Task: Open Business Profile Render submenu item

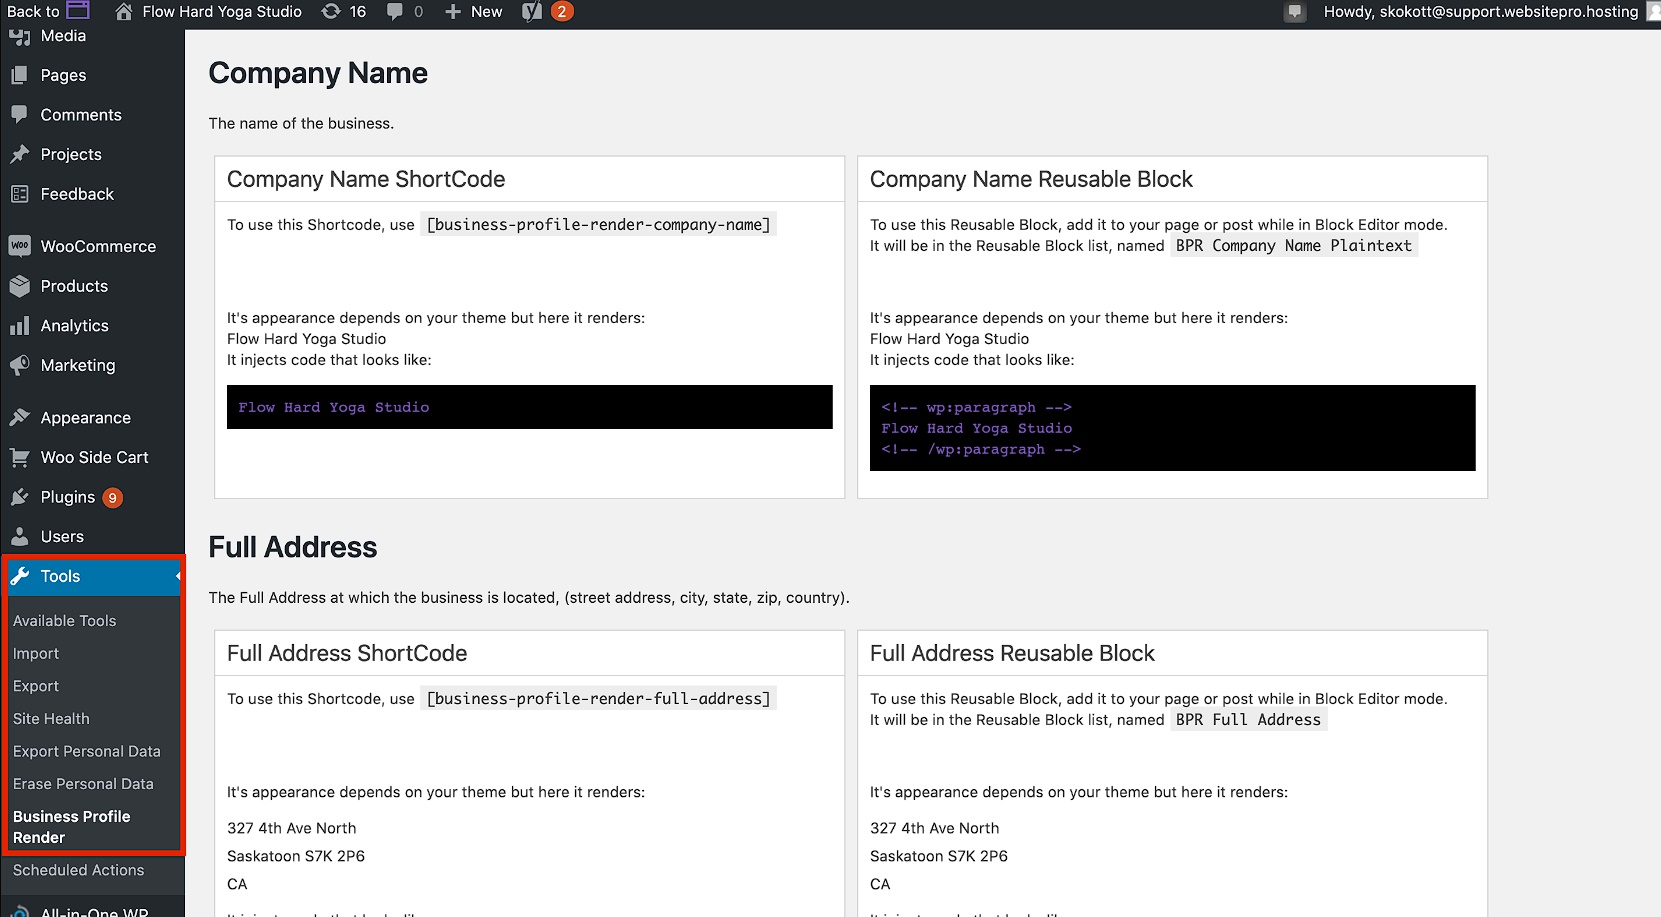Action: coord(71,827)
